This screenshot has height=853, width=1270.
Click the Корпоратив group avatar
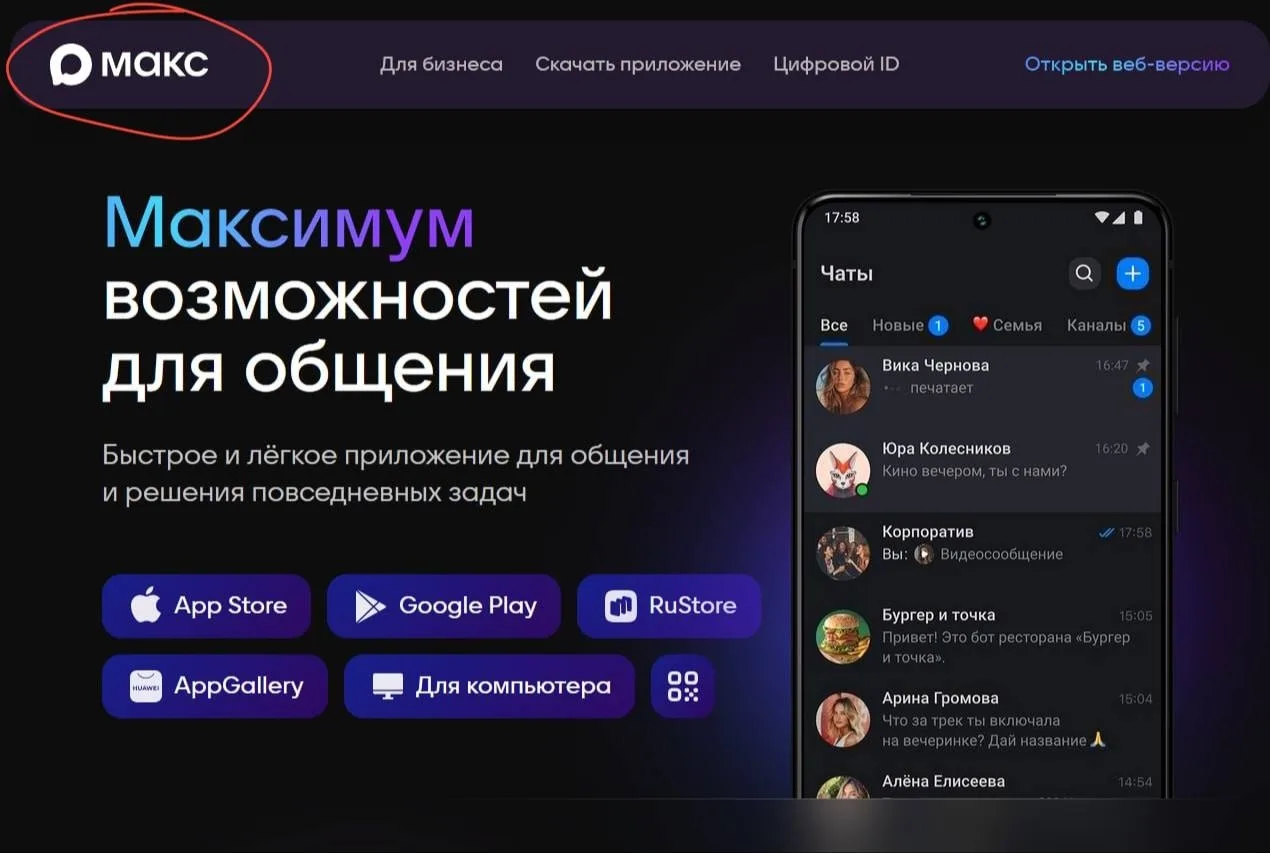(x=843, y=553)
